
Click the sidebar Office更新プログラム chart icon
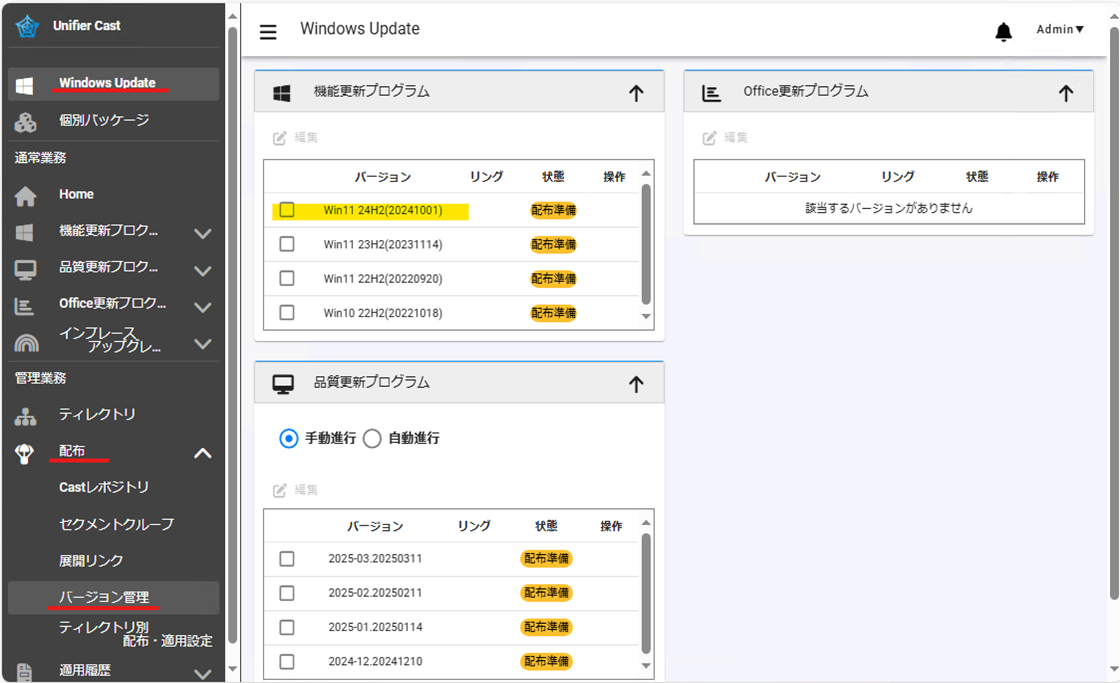point(24,306)
